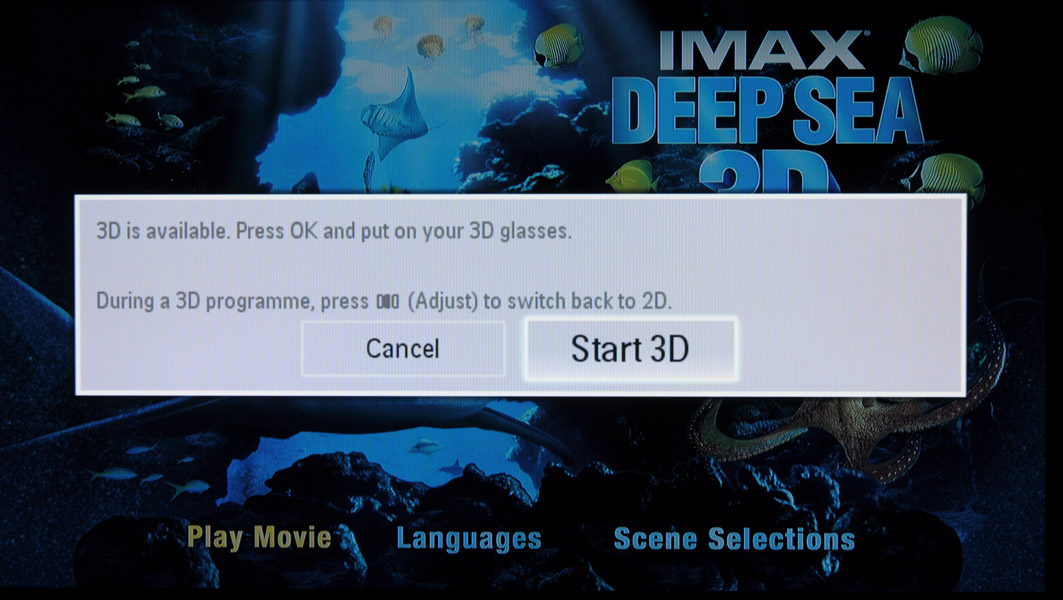
Task: Click the Start 3D button
Action: point(630,349)
